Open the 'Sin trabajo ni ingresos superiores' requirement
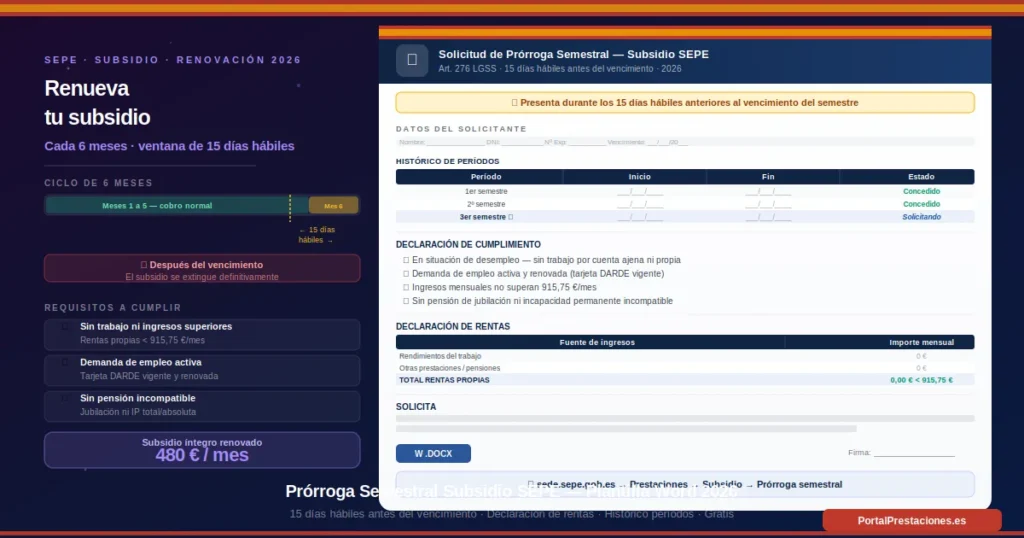1024x538 pixels. pos(202,334)
